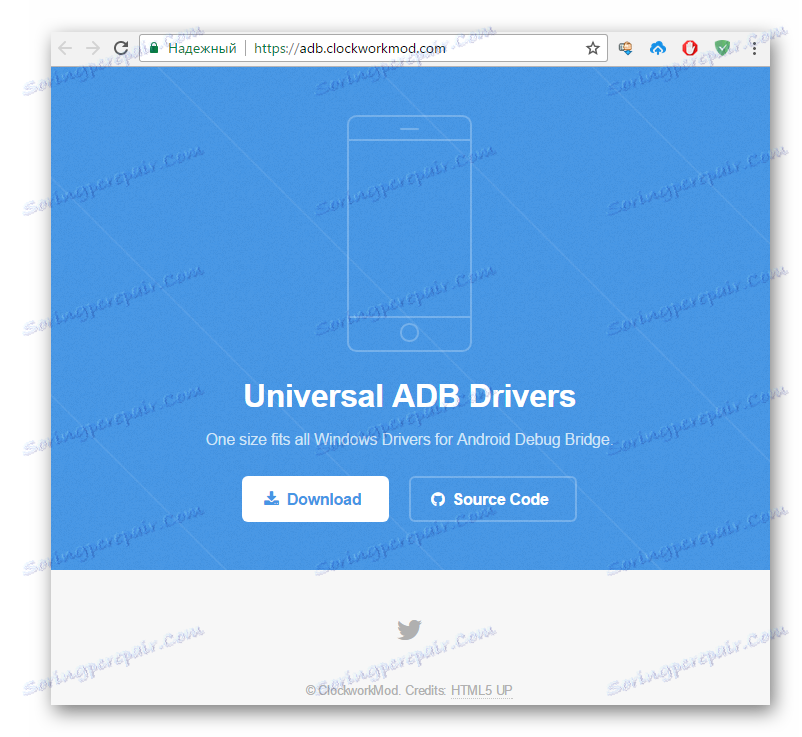Viewport: 802px width, 737px height.
Task: Reload the page with the refresh icon
Action: click(121, 48)
